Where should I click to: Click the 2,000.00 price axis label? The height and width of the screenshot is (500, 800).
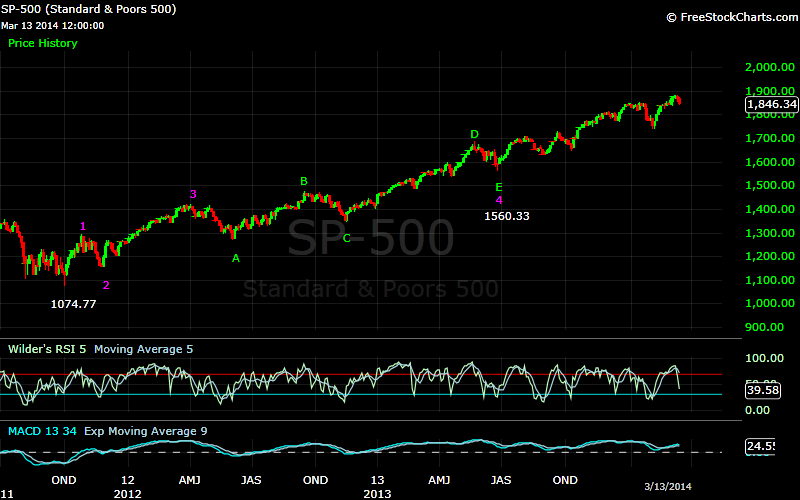pyautogui.click(x=770, y=67)
